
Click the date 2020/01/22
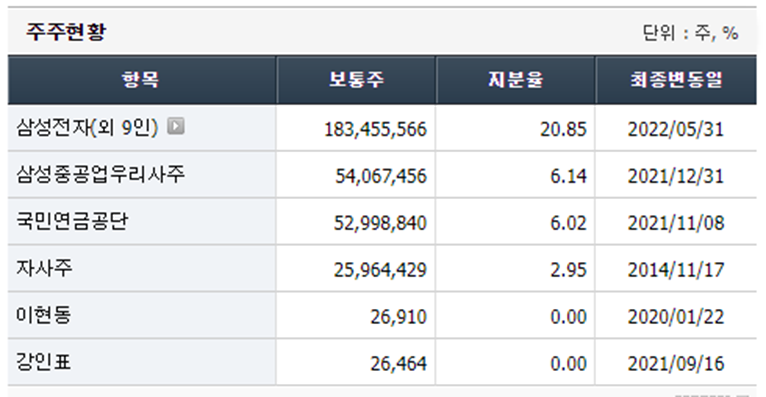pos(676,317)
